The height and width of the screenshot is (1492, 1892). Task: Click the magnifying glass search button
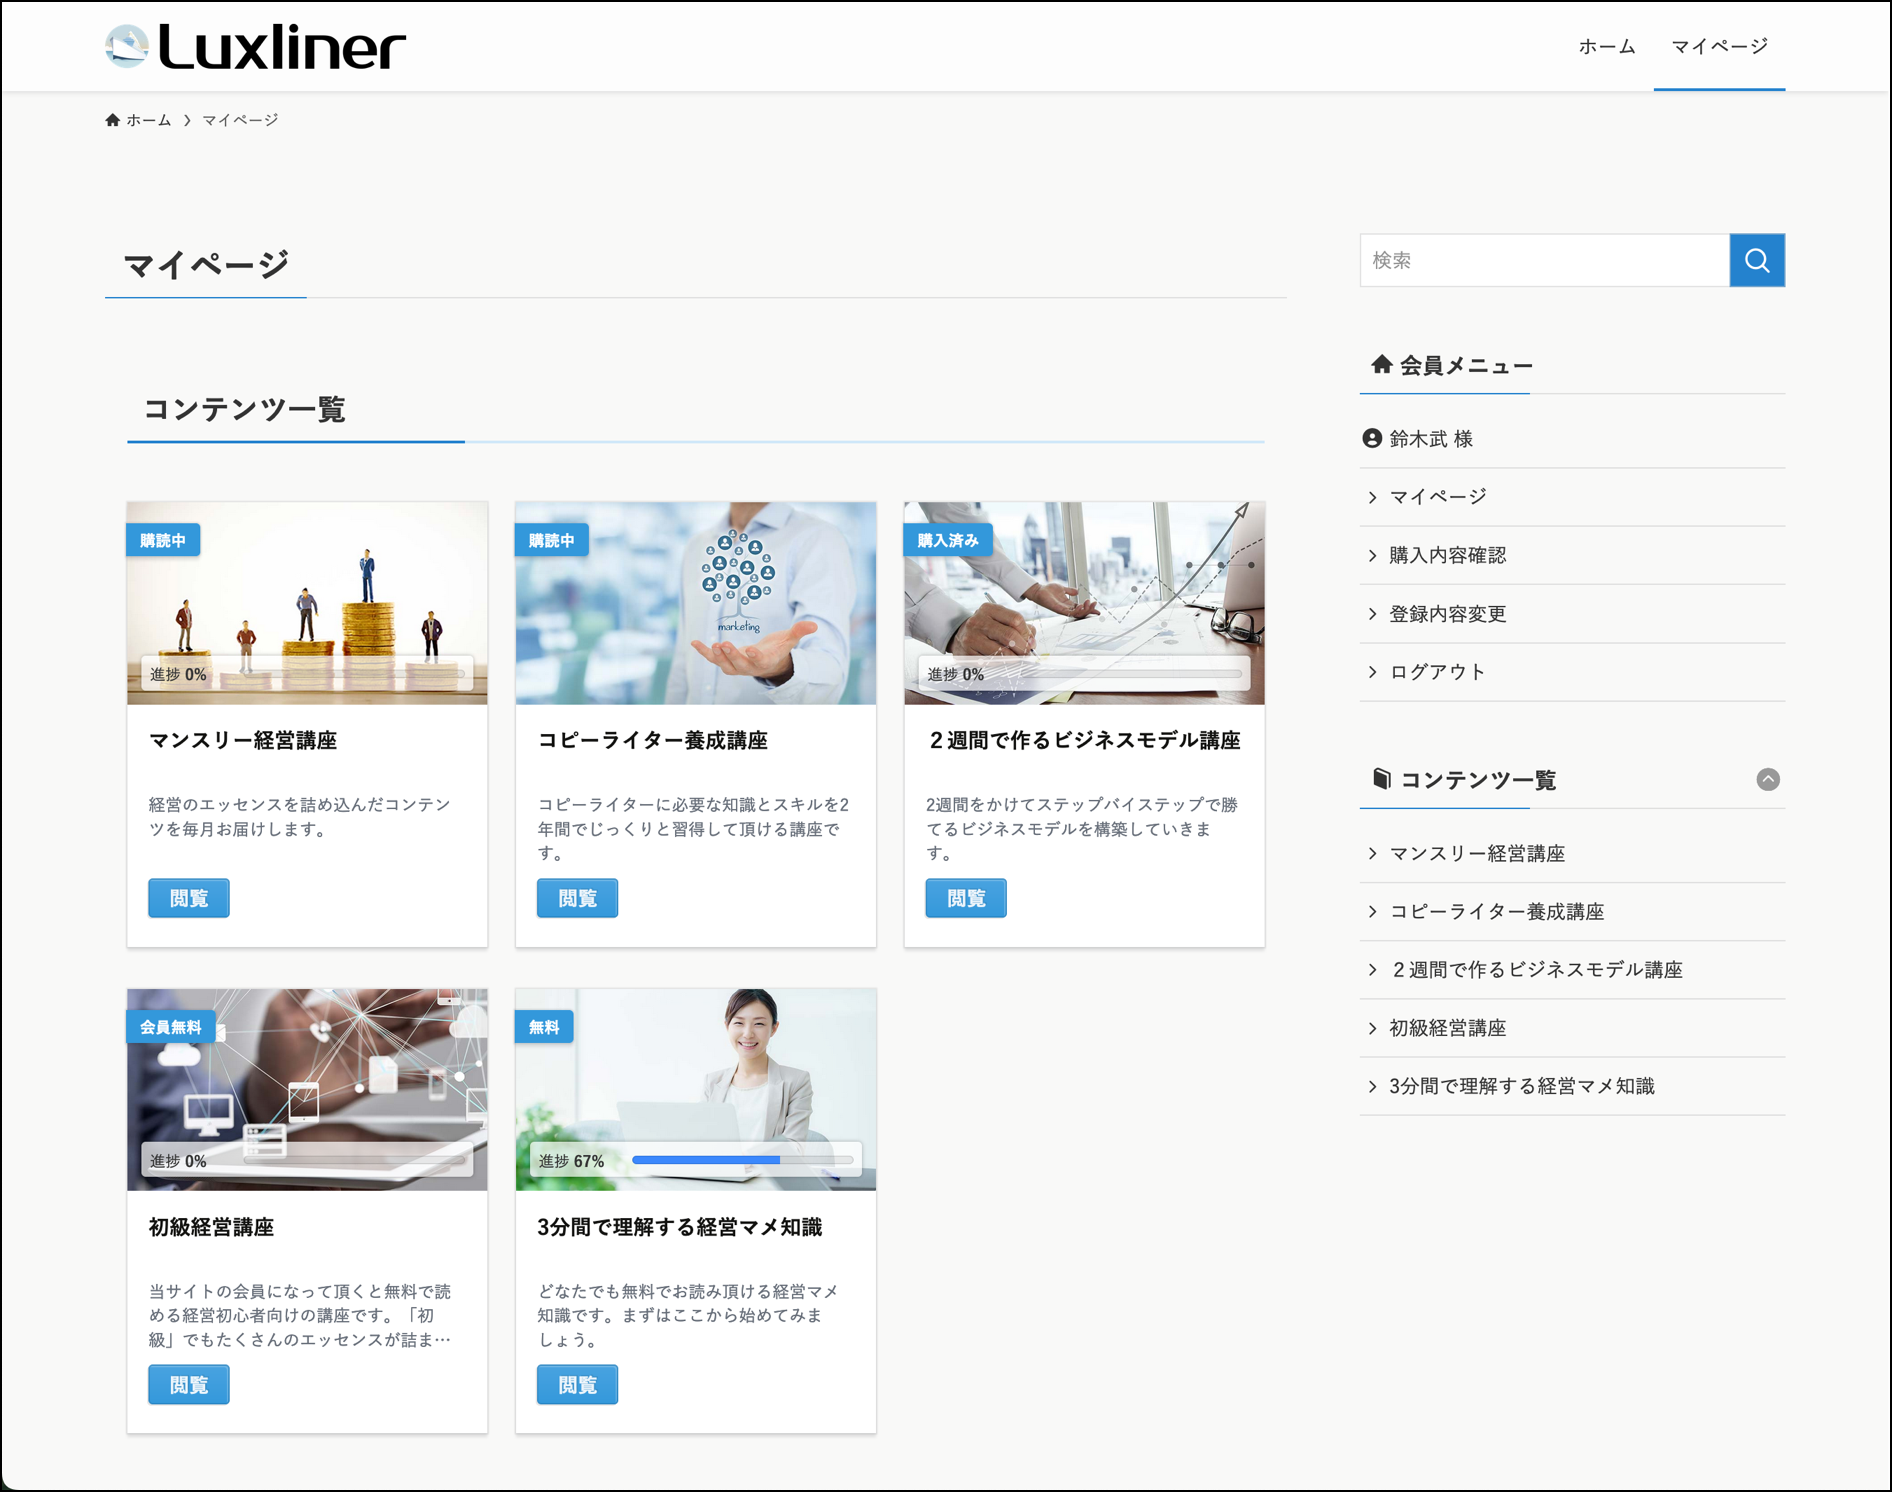coord(1756,260)
